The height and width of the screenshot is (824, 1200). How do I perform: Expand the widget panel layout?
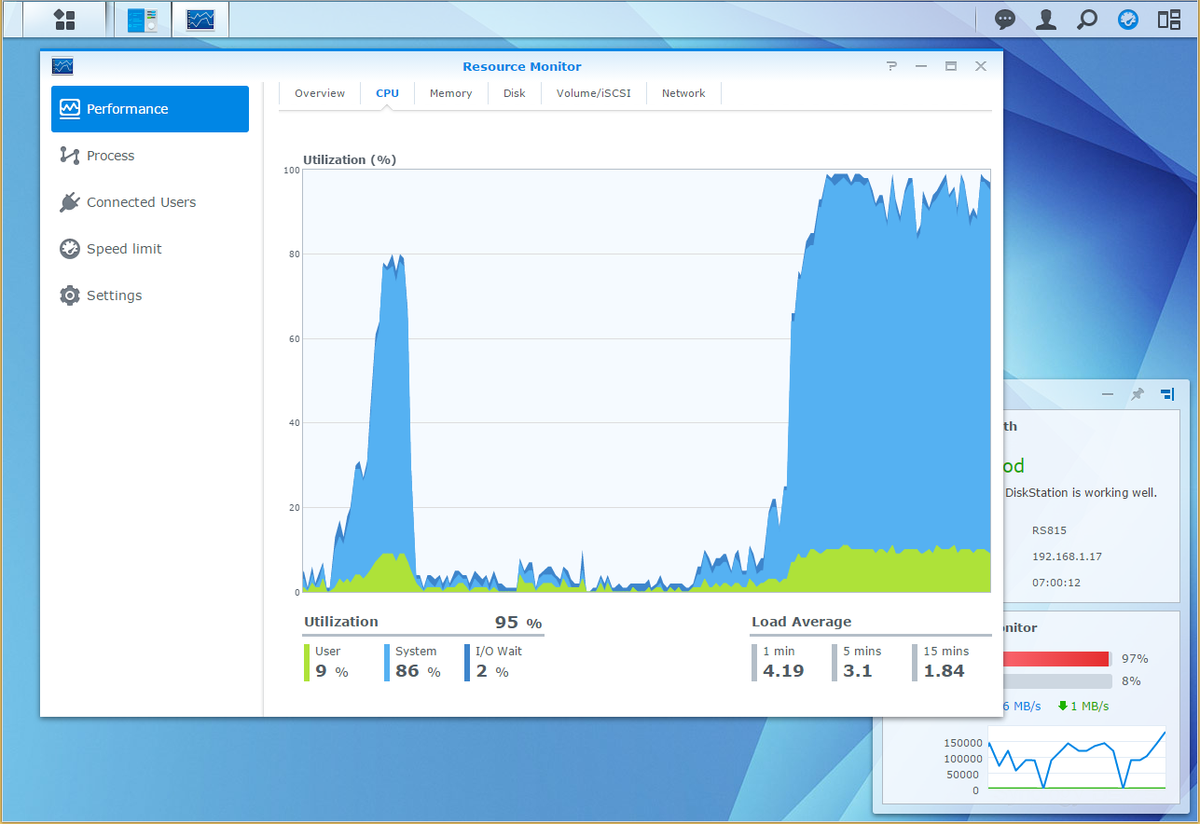pos(1167,394)
